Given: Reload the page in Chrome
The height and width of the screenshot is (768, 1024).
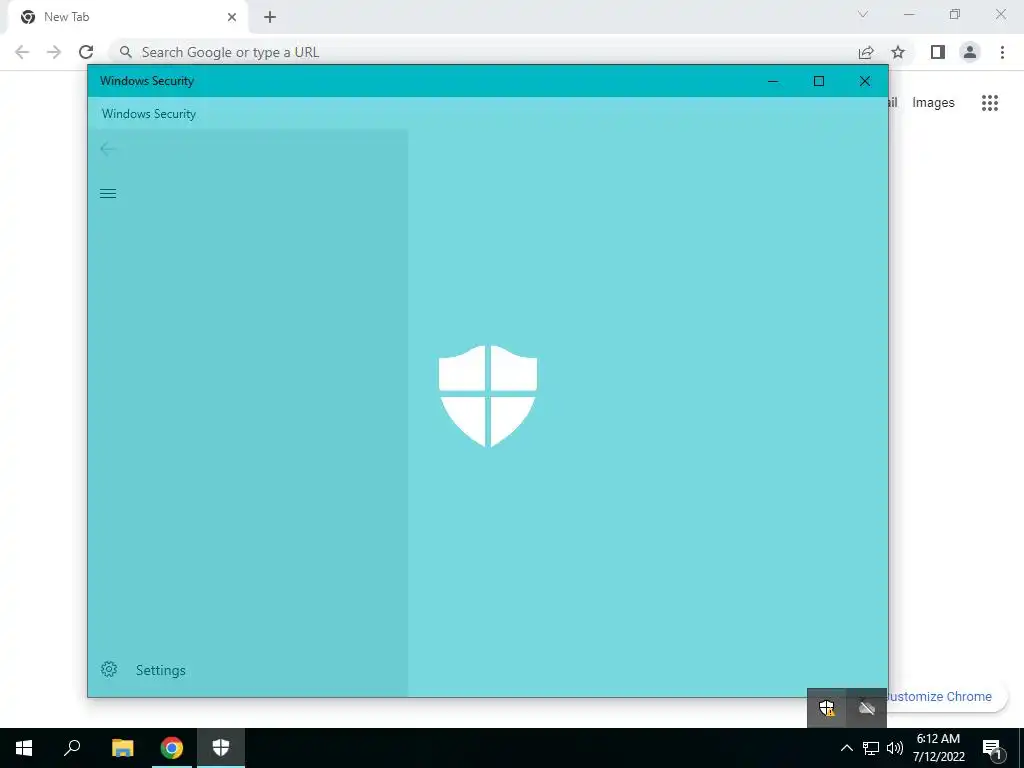Looking at the screenshot, I should [x=86, y=52].
